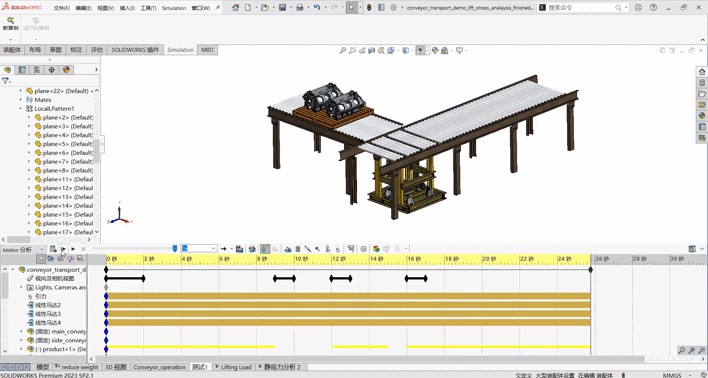
Task: Expand plane<5> in the feature tree
Action: click(x=29, y=144)
